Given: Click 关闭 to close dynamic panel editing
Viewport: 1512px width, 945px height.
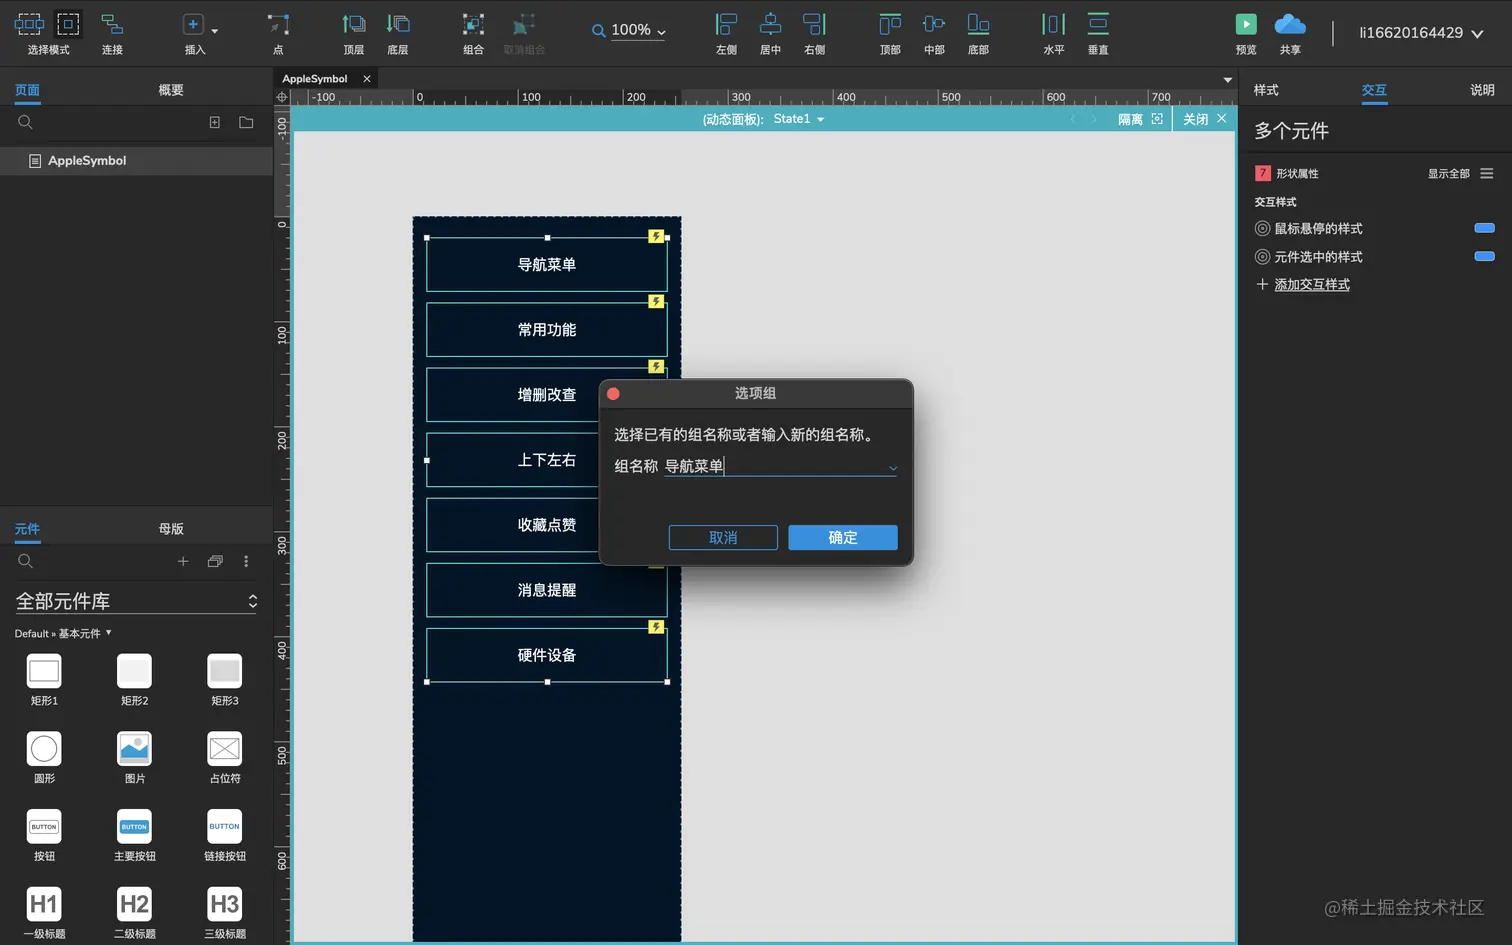Looking at the screenshot, I should click(x=1204, y=119).
